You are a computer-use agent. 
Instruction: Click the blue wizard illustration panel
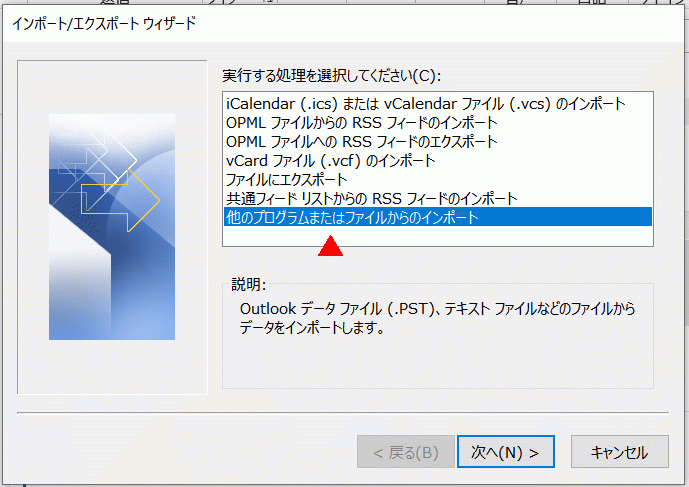112,227
